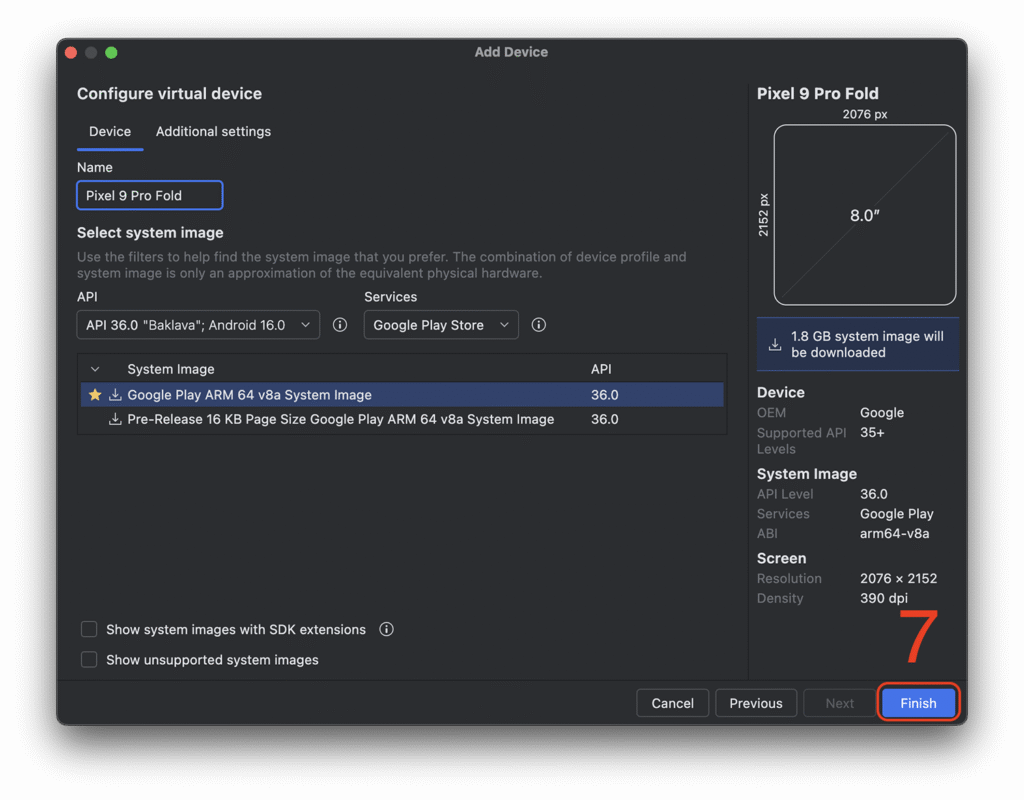Switch to the Additional settings tab
This screenshot has height=800, width=1024.
coord(213,132)
